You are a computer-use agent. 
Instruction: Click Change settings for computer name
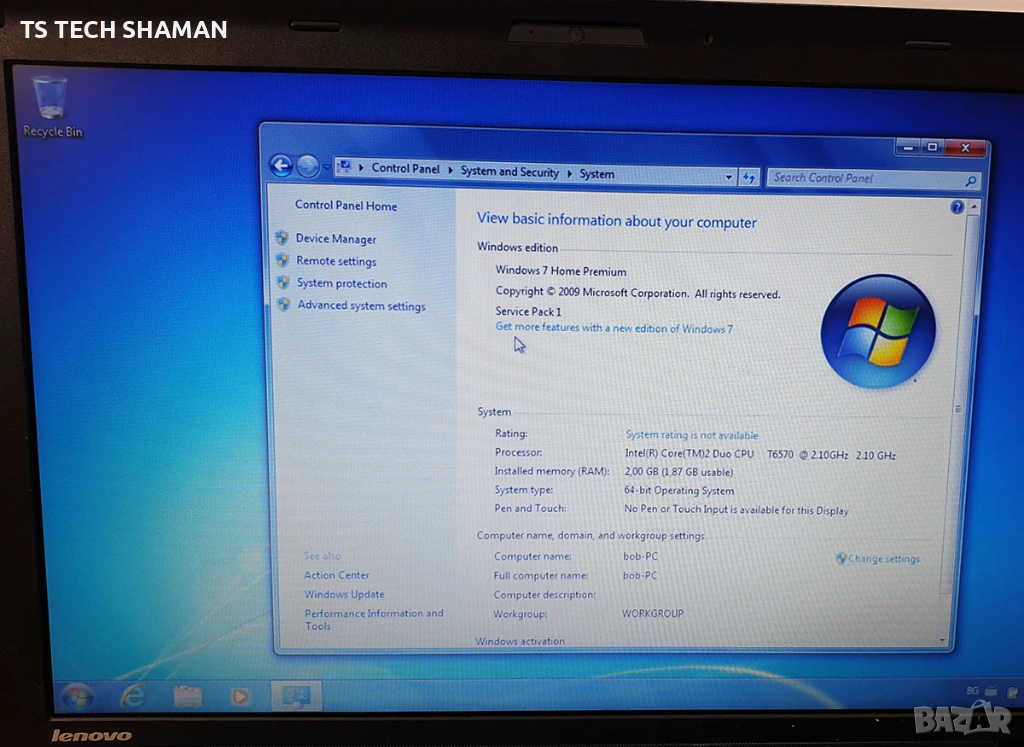tap(883, 559)
